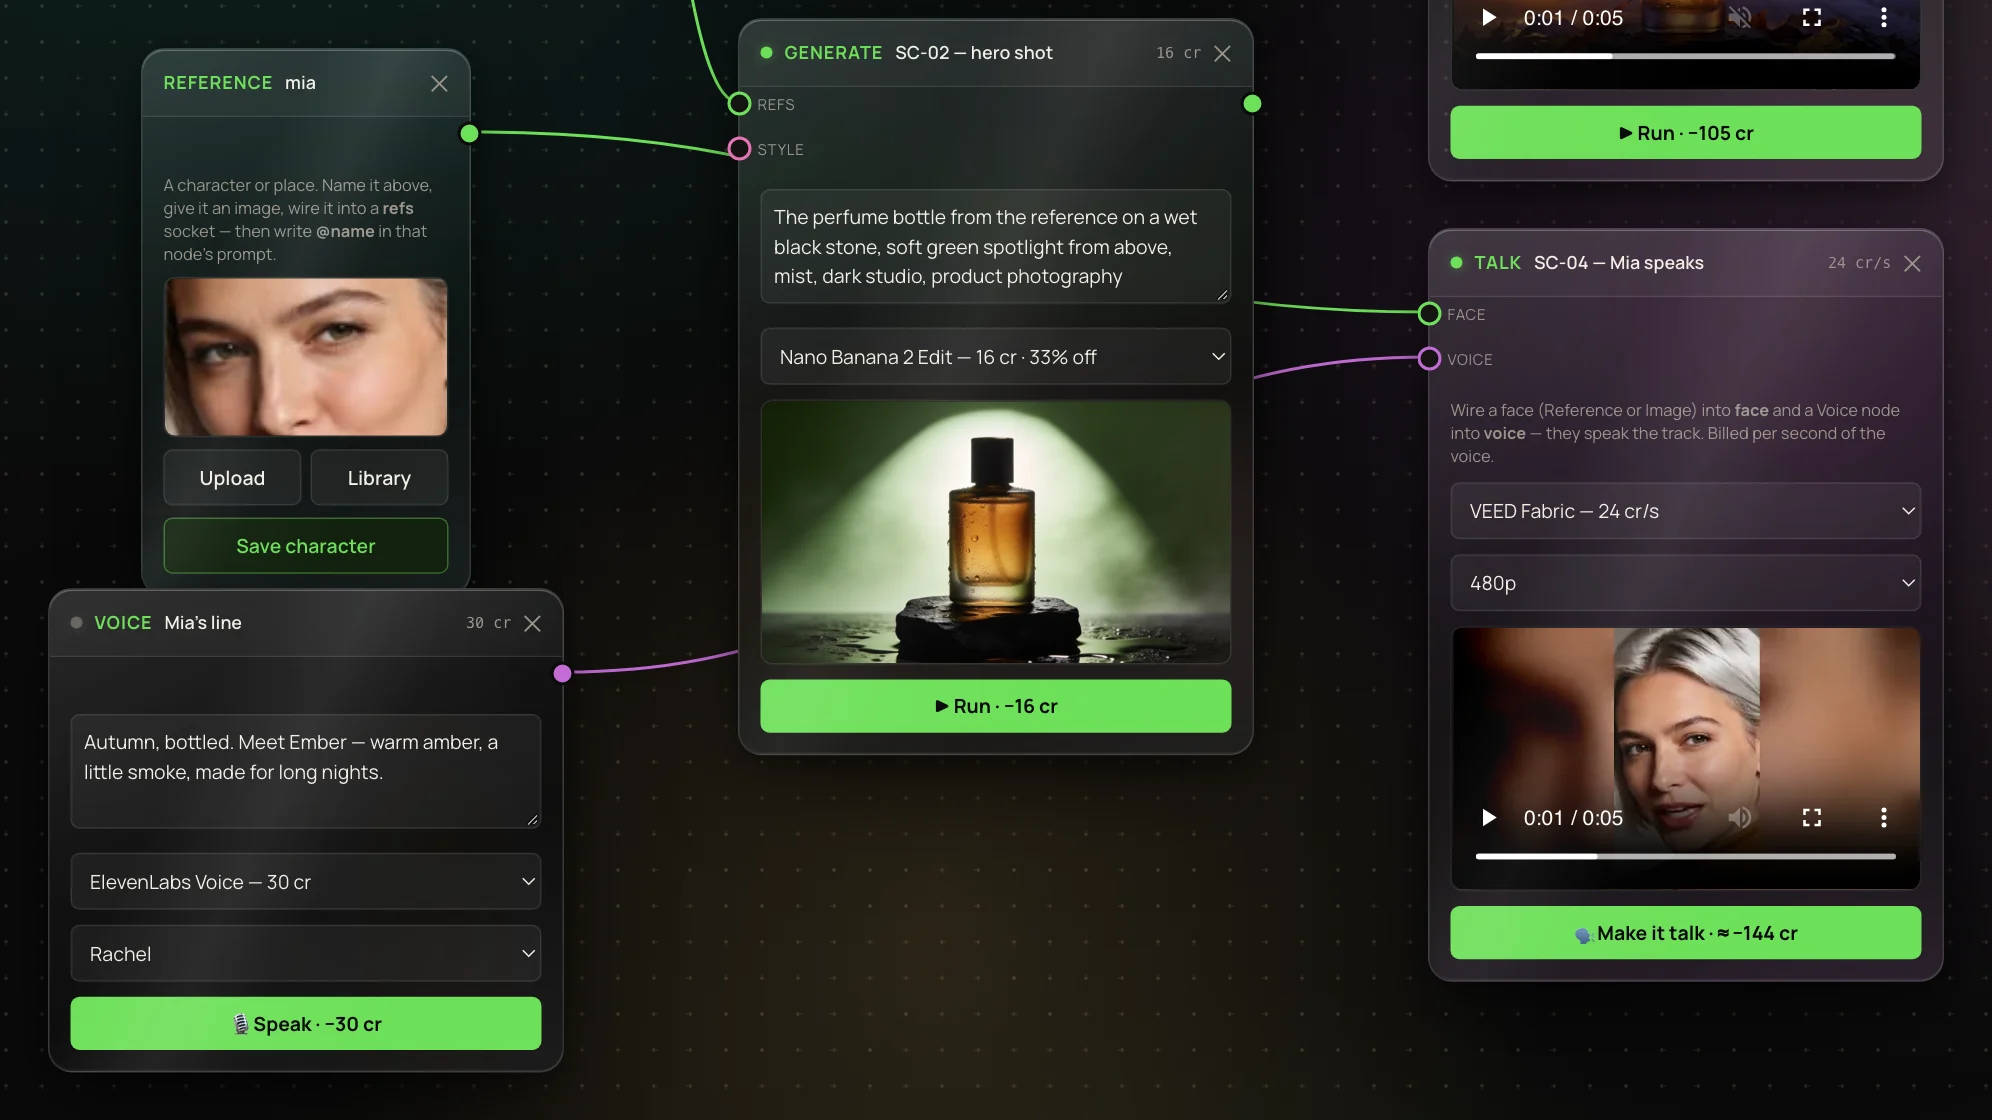Click Make it talk −144 cr button
The width and height of the screenshot is (1992, 1120).
1685,933
